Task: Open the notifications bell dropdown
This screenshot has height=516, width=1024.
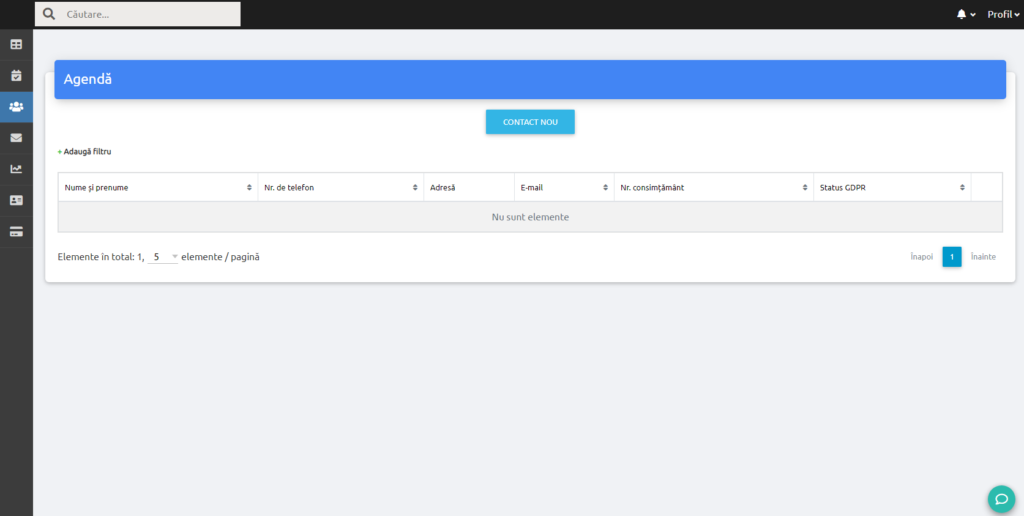Action: pos(966,14)
